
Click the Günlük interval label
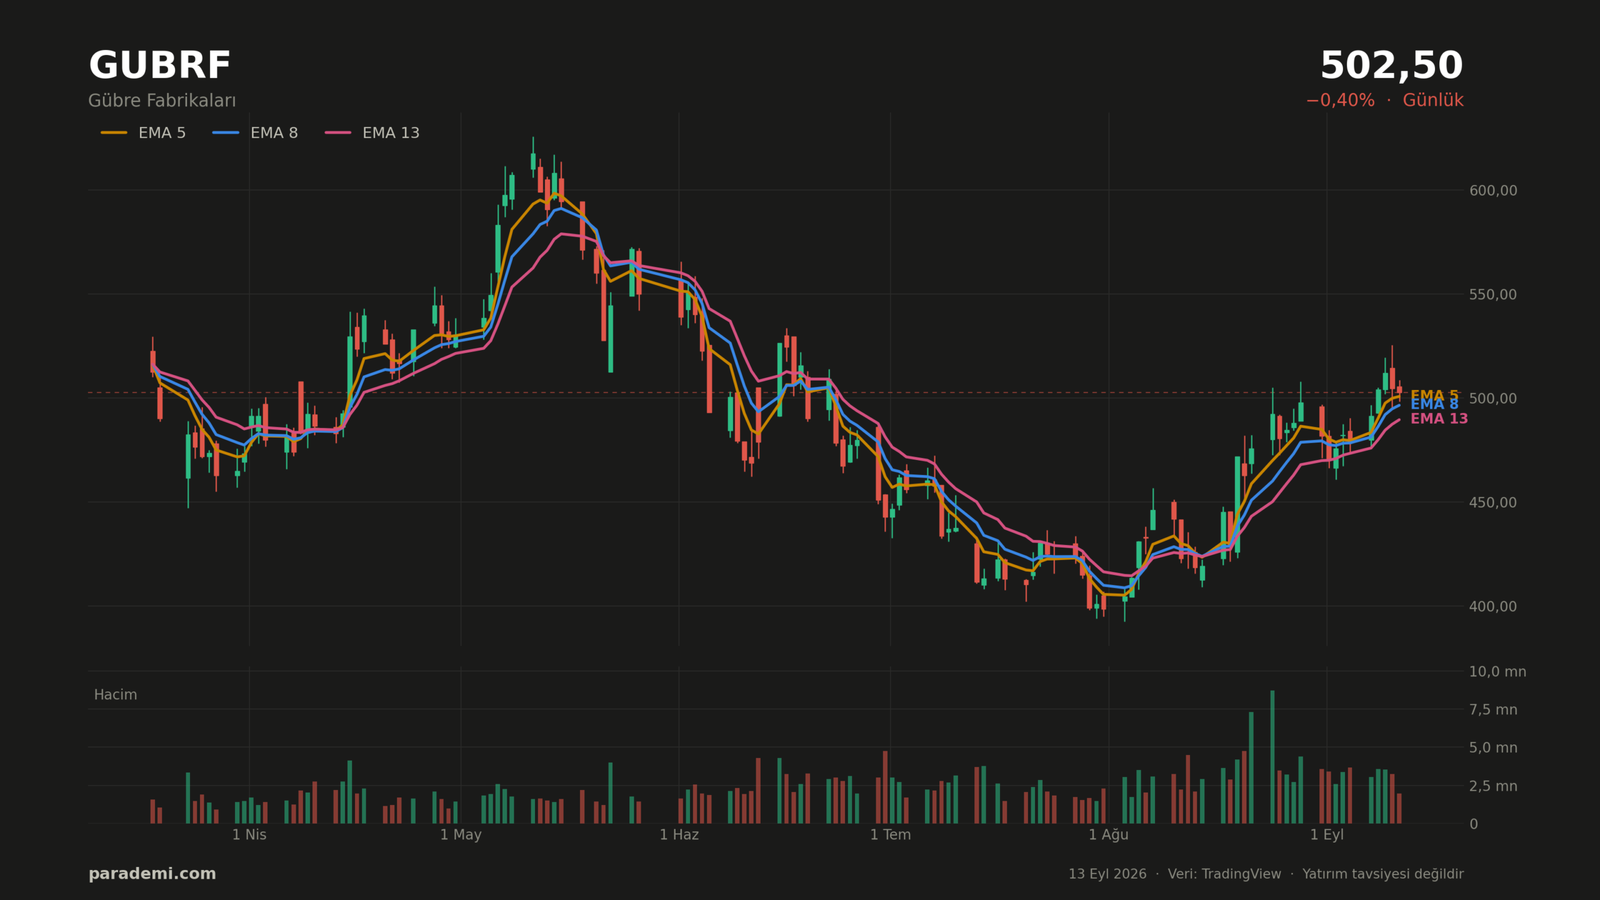1433,101
